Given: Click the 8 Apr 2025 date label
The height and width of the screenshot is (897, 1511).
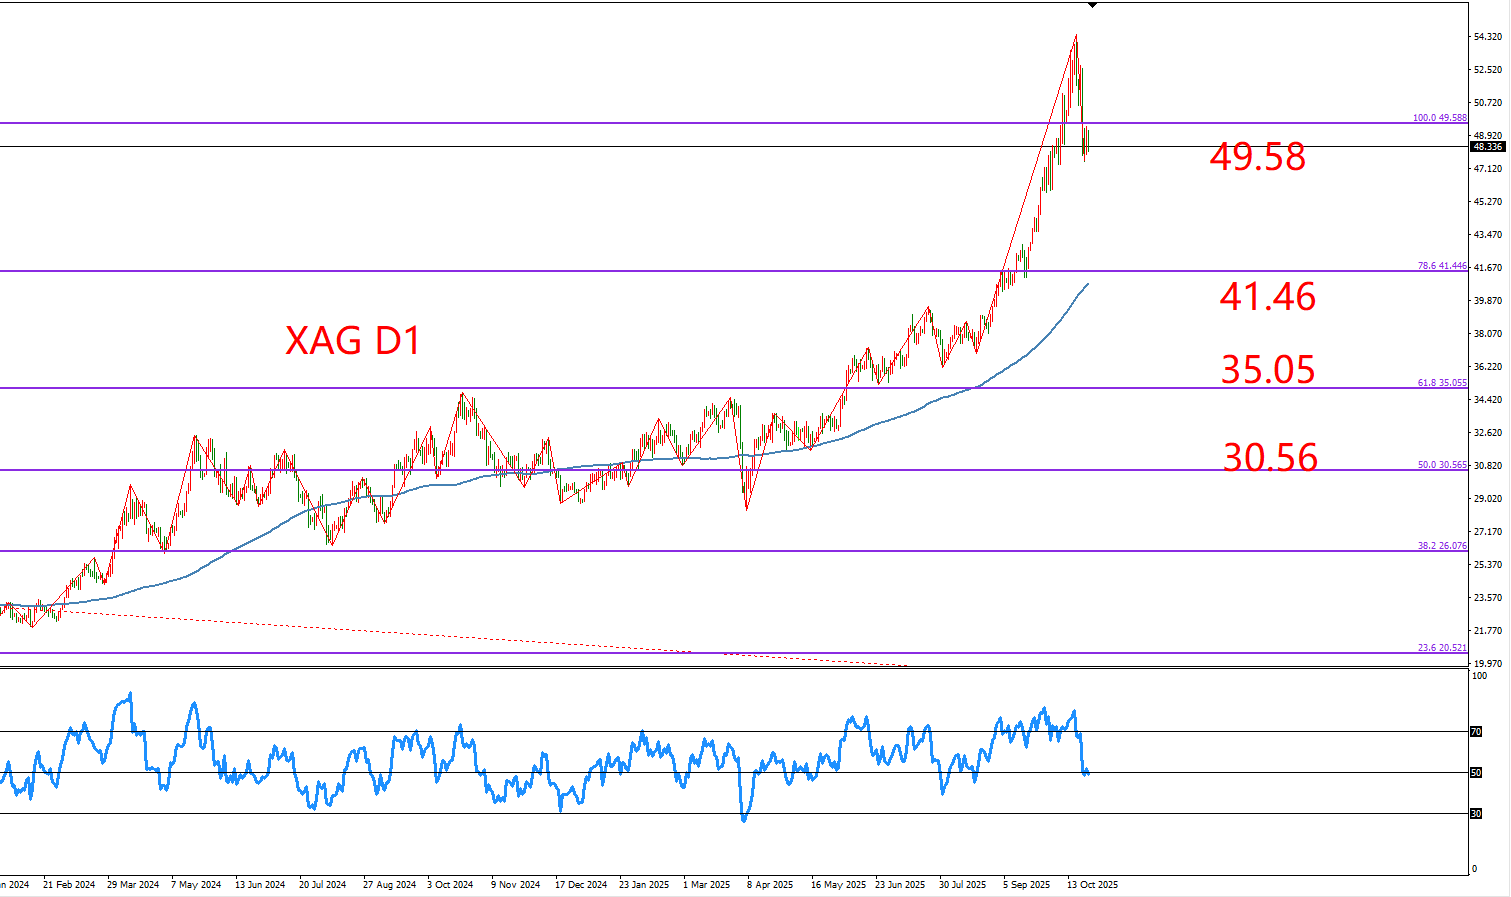Looking at the screenshot, I should tap(769, 885).
